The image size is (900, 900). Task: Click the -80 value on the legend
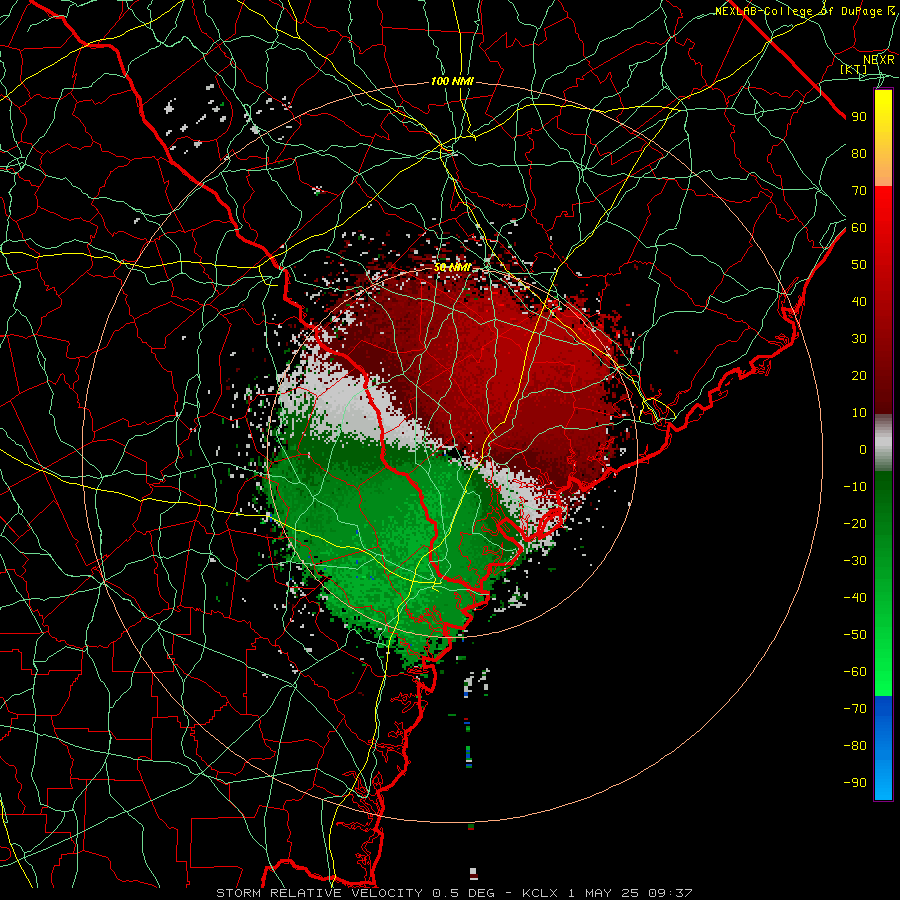[x=855, y=746]
